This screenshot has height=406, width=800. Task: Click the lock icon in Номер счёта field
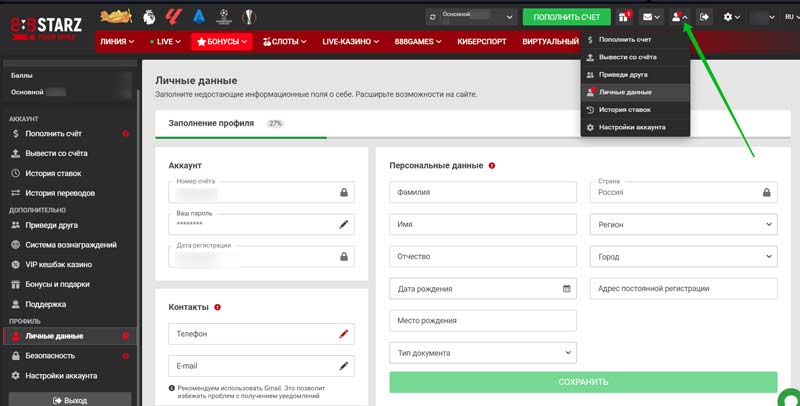click(344, 192)
